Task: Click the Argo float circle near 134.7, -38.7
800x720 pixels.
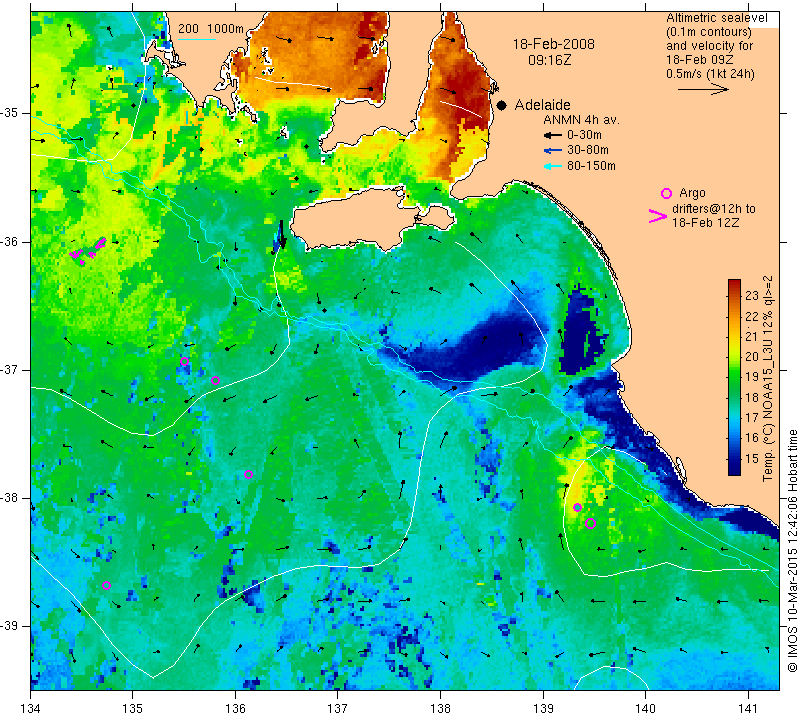Action: point(106,585)
